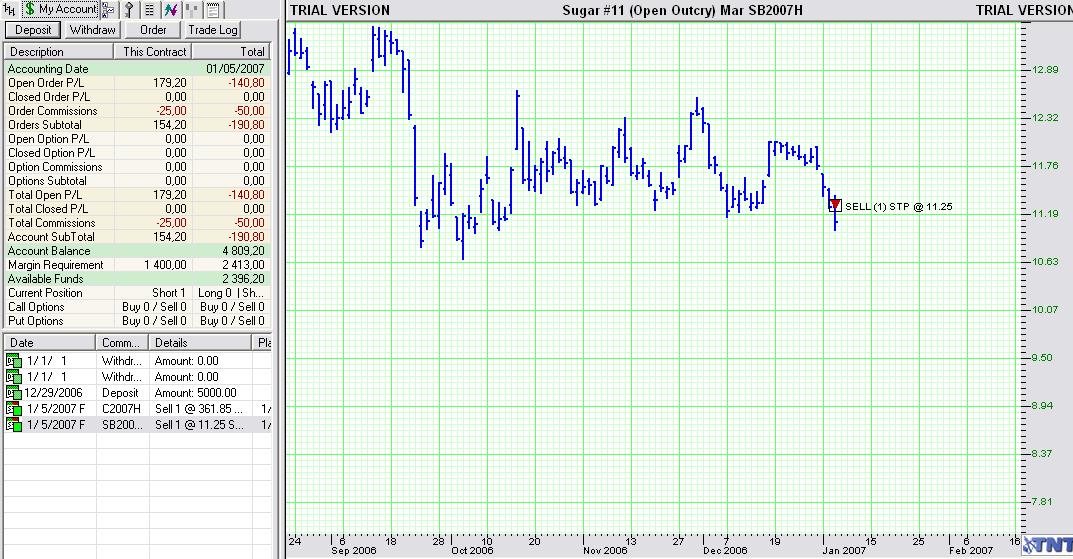This screenshot has width=1073, height=559.
Task: Click the Description column header
Action: pos(59,52)
